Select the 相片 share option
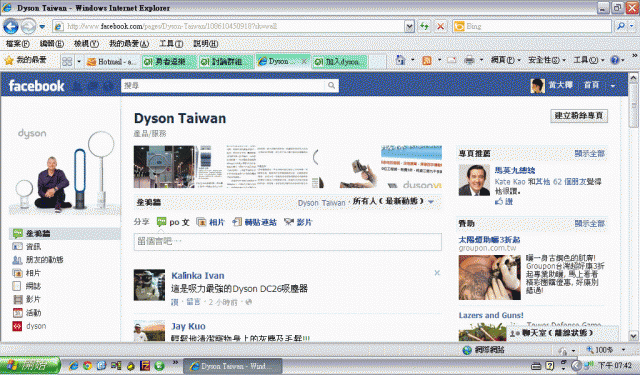The image size is (640, 375). click(x=211, y=222)
